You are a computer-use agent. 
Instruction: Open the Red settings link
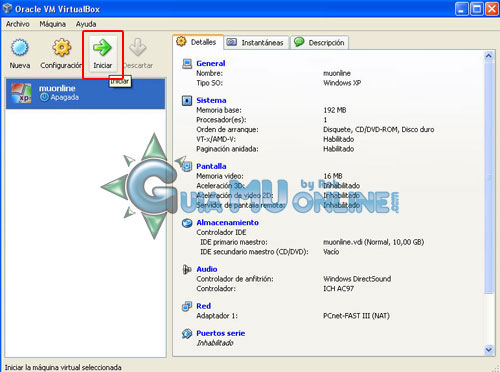pyautogui.click(x=204, y=306)
